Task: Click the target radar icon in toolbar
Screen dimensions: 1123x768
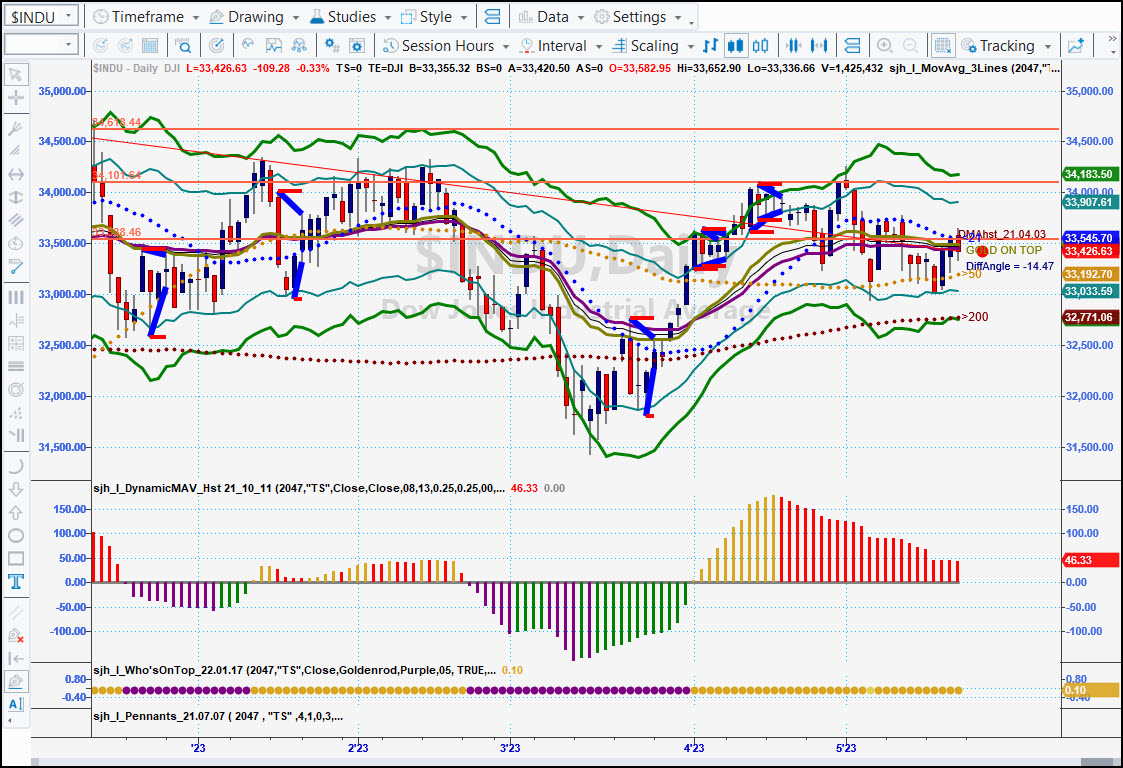Action: (x=216, y=46)
